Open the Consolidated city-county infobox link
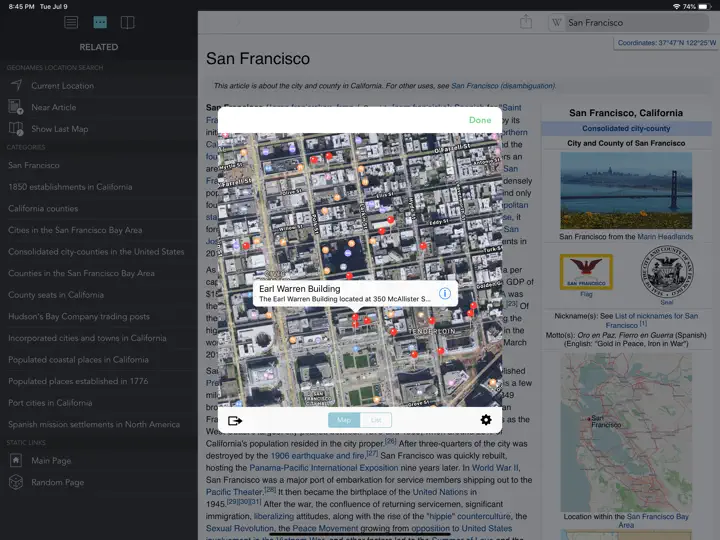The image size is (720, 540). pos(626,129)
